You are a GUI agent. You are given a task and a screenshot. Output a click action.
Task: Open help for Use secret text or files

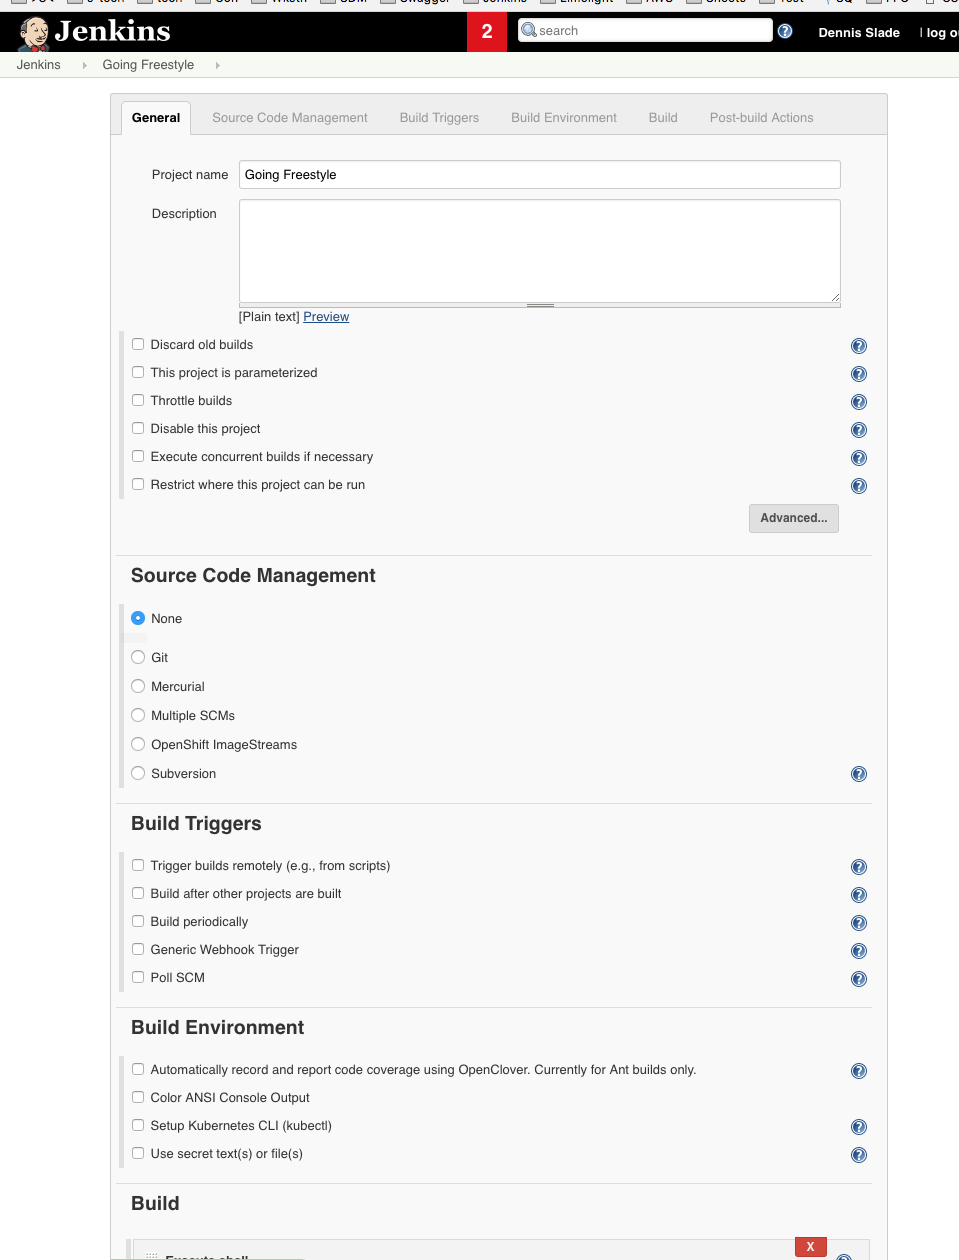tap(858, 1155)
